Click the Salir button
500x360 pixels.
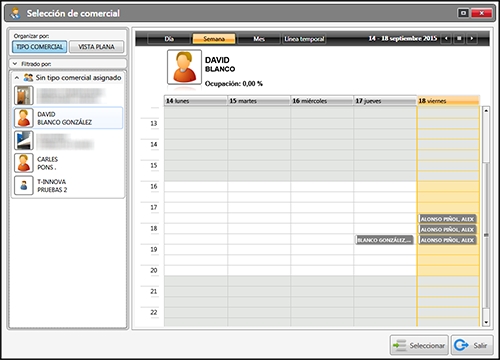pyautogui.click(x=472, y=345)
